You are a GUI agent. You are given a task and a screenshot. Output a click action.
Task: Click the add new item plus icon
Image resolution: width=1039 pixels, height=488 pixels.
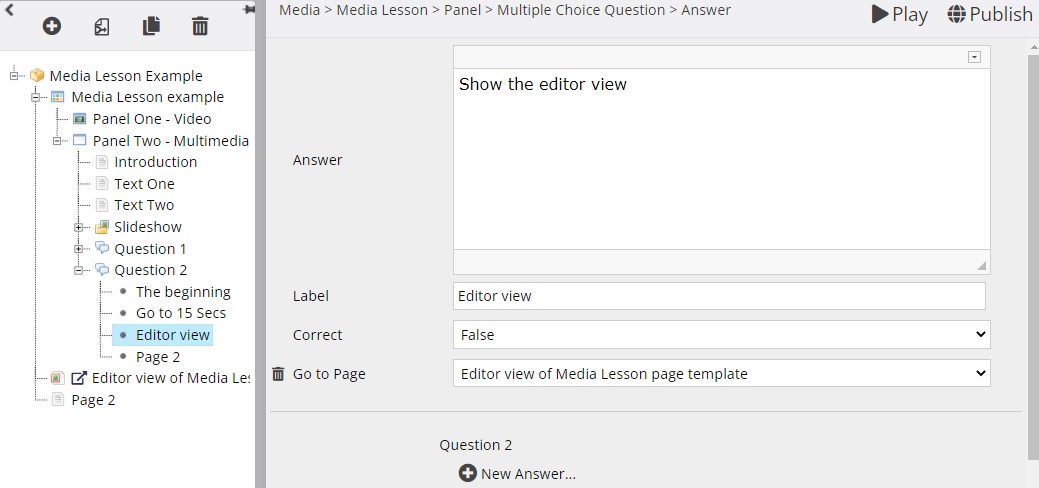click(x=52, y=26)
